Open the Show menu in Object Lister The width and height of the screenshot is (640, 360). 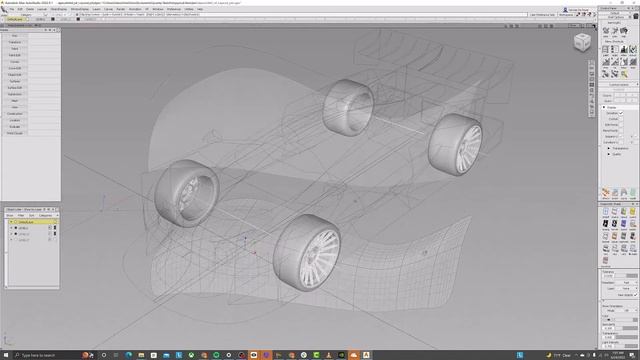(9, 216)
